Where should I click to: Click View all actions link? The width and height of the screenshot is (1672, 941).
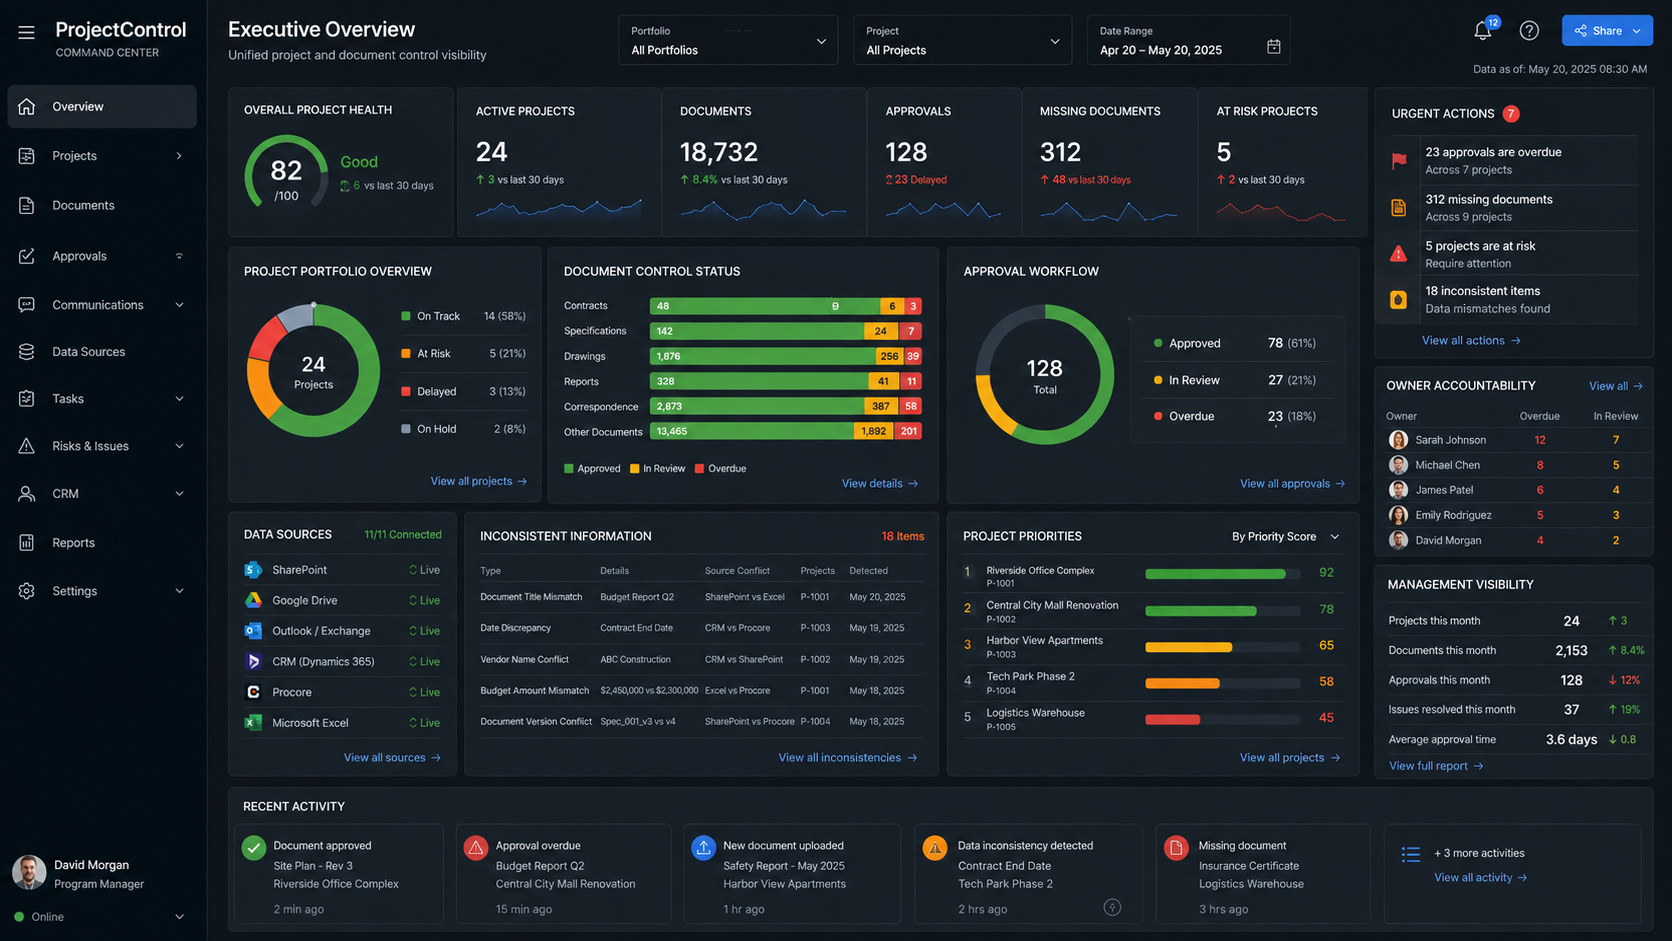coord(1471,340)
